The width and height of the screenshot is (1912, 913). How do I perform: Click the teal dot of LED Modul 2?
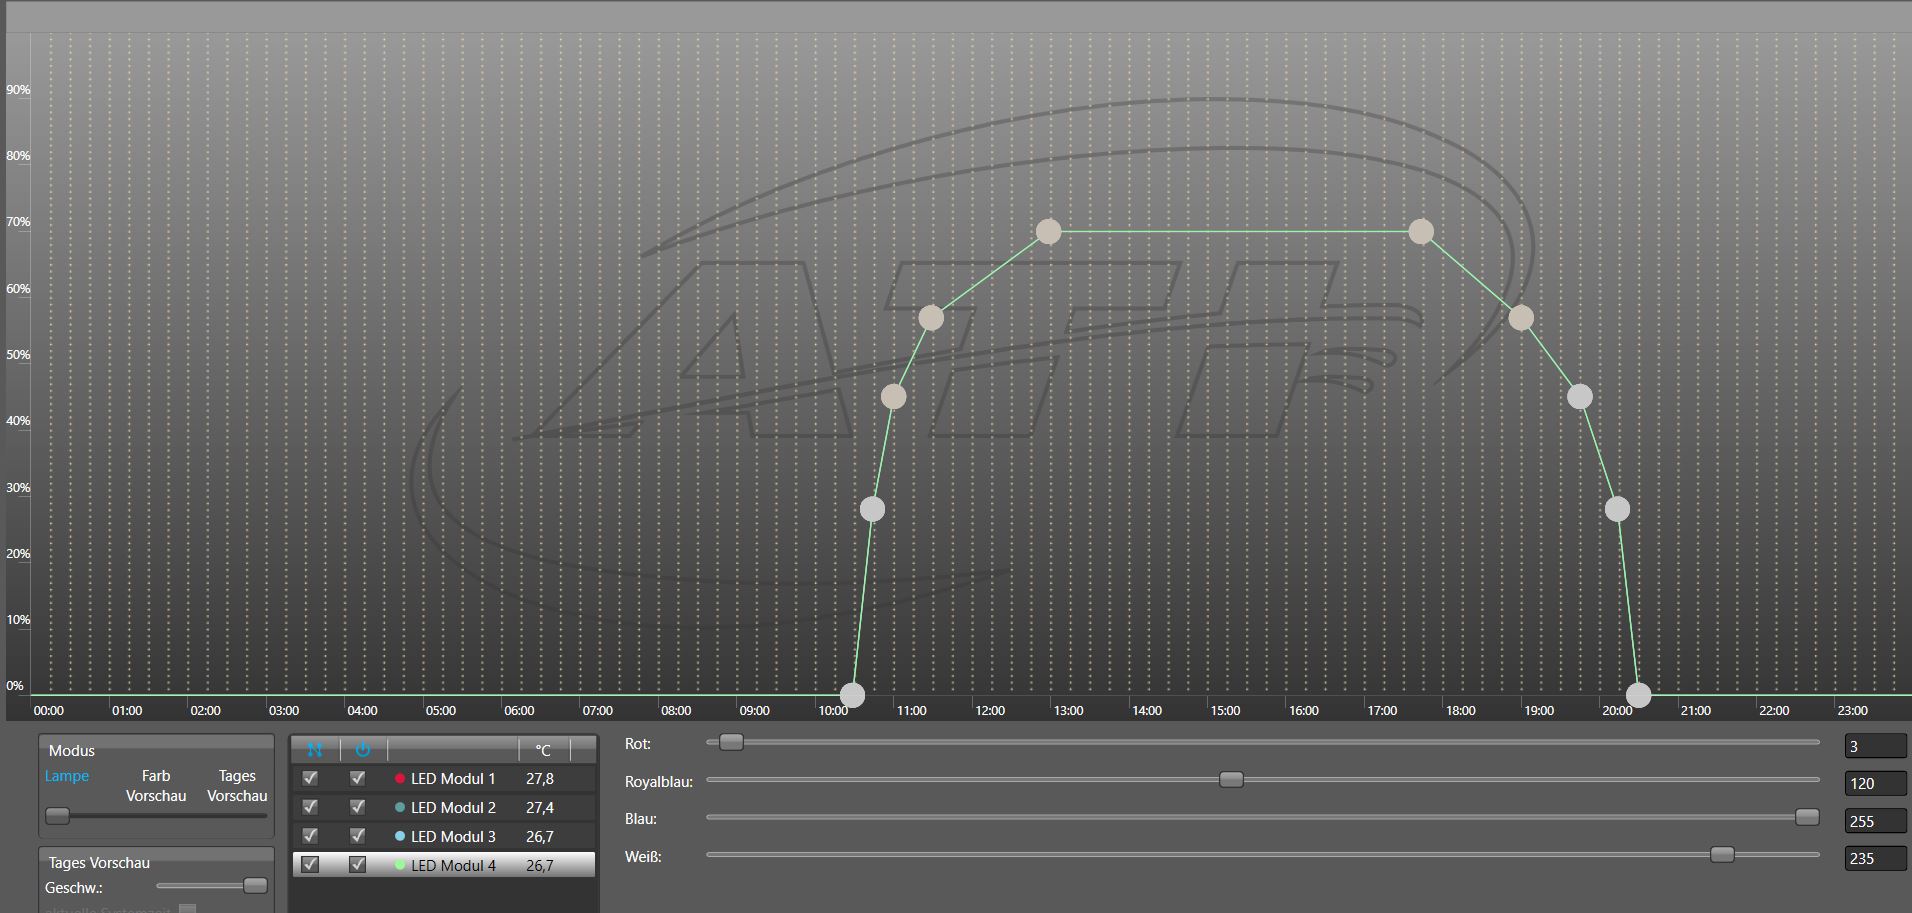(x=400, y=807)
